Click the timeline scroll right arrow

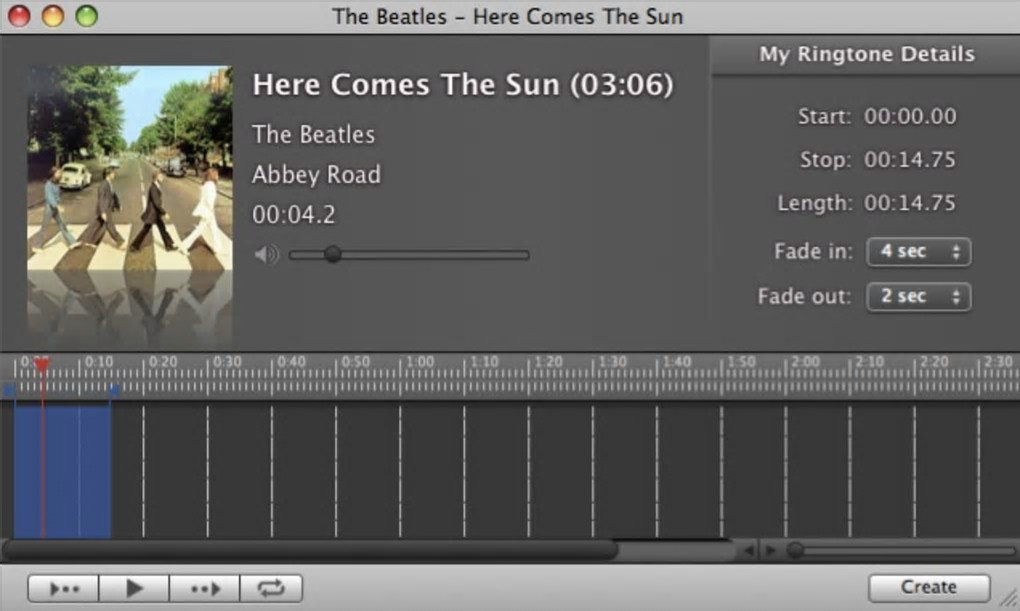770,550
